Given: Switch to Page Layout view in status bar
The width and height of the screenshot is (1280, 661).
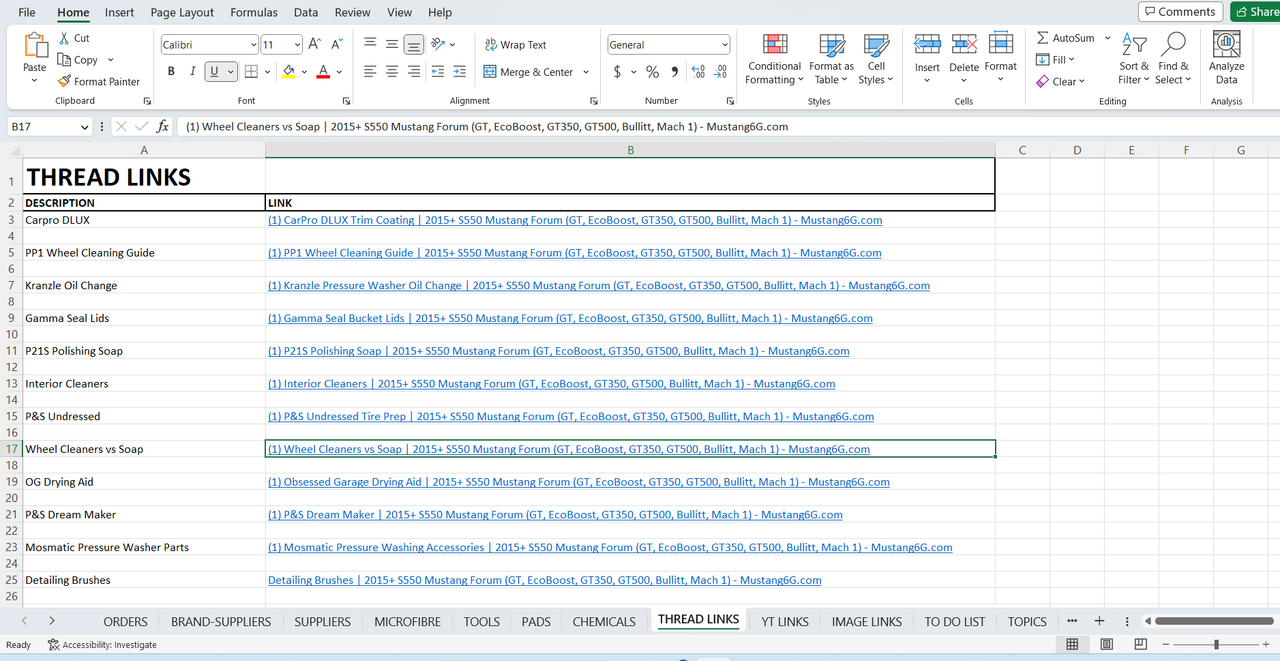Looking at the screenshot, I should click(1107, 644).
